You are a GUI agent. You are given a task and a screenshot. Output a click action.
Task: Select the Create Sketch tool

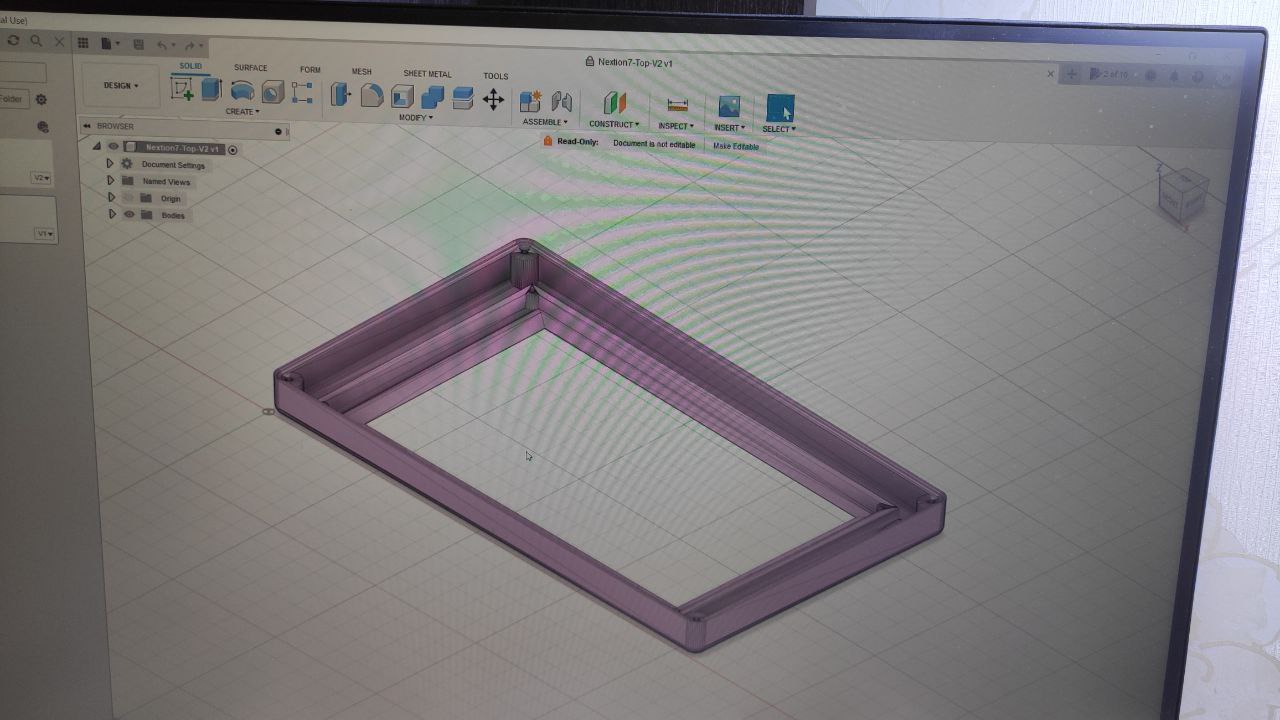click(x=182, y=90)
